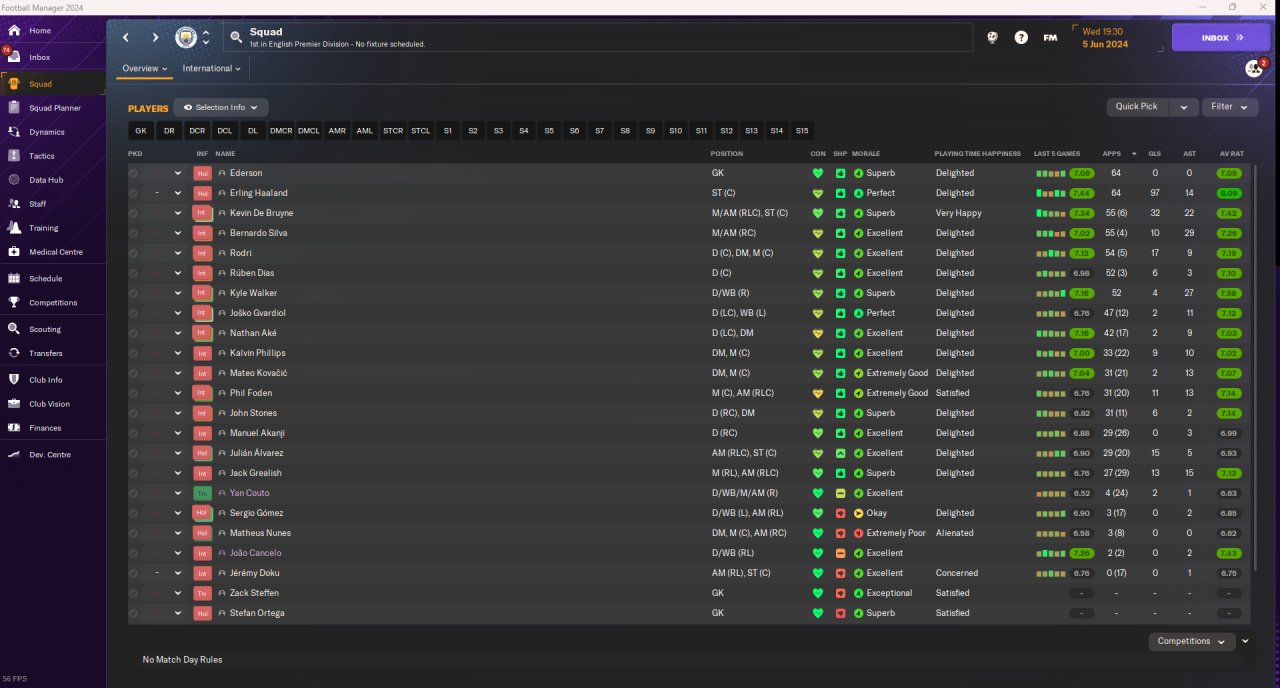Image resolution: width=1280 pixels, height=688 pixels.
Task: Expand the position chevron for Julián Álvarez
Action: point(178,453)
